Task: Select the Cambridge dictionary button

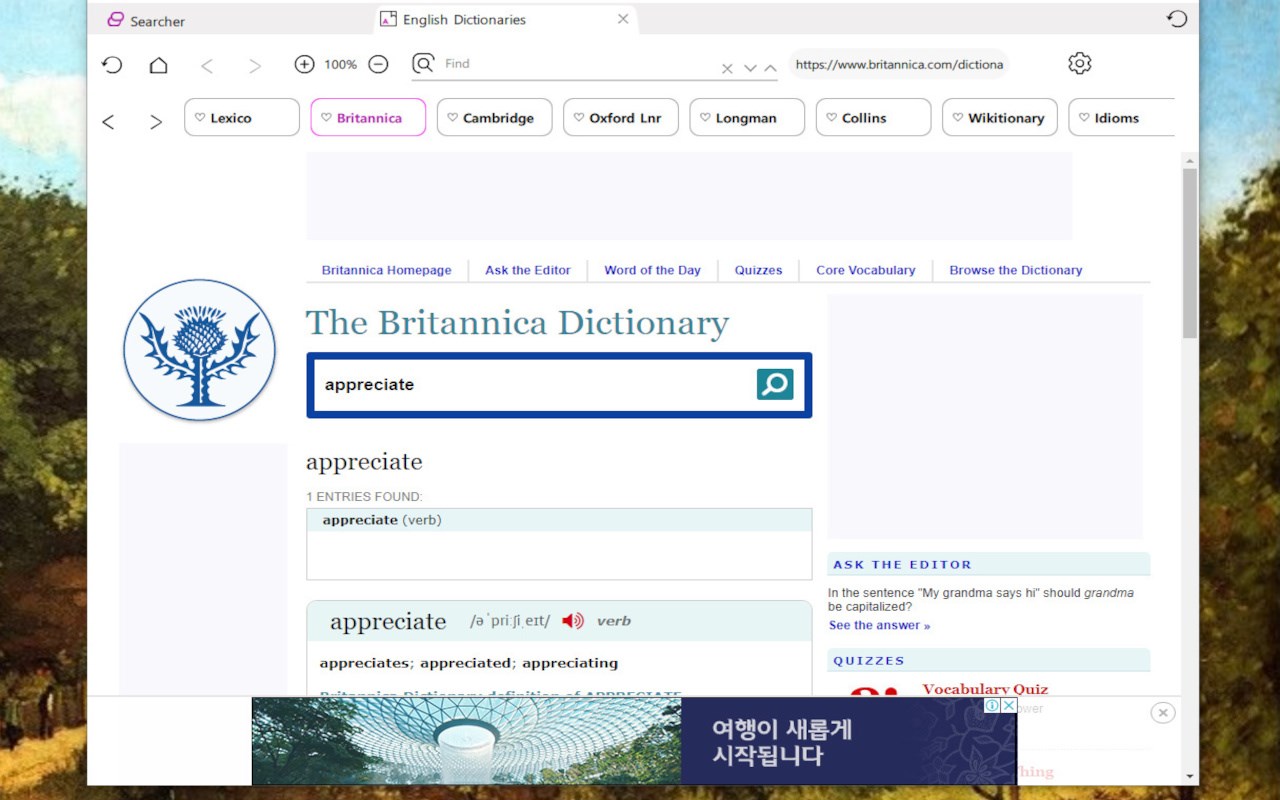Action: [494, 117]
